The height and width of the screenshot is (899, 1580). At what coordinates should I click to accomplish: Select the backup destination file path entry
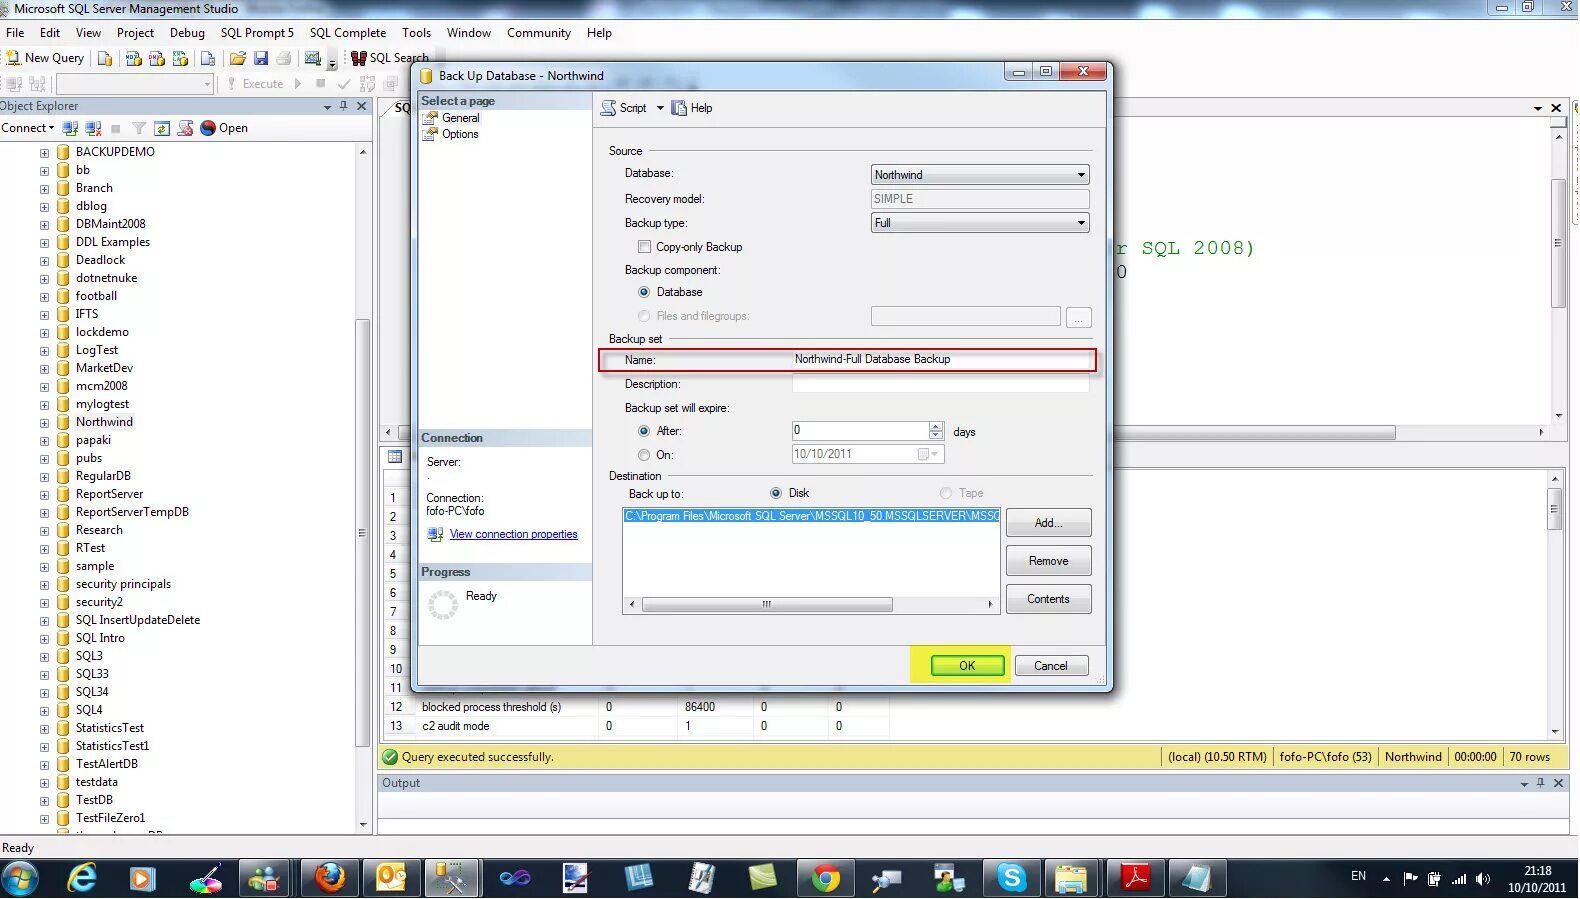pos(811,516)
